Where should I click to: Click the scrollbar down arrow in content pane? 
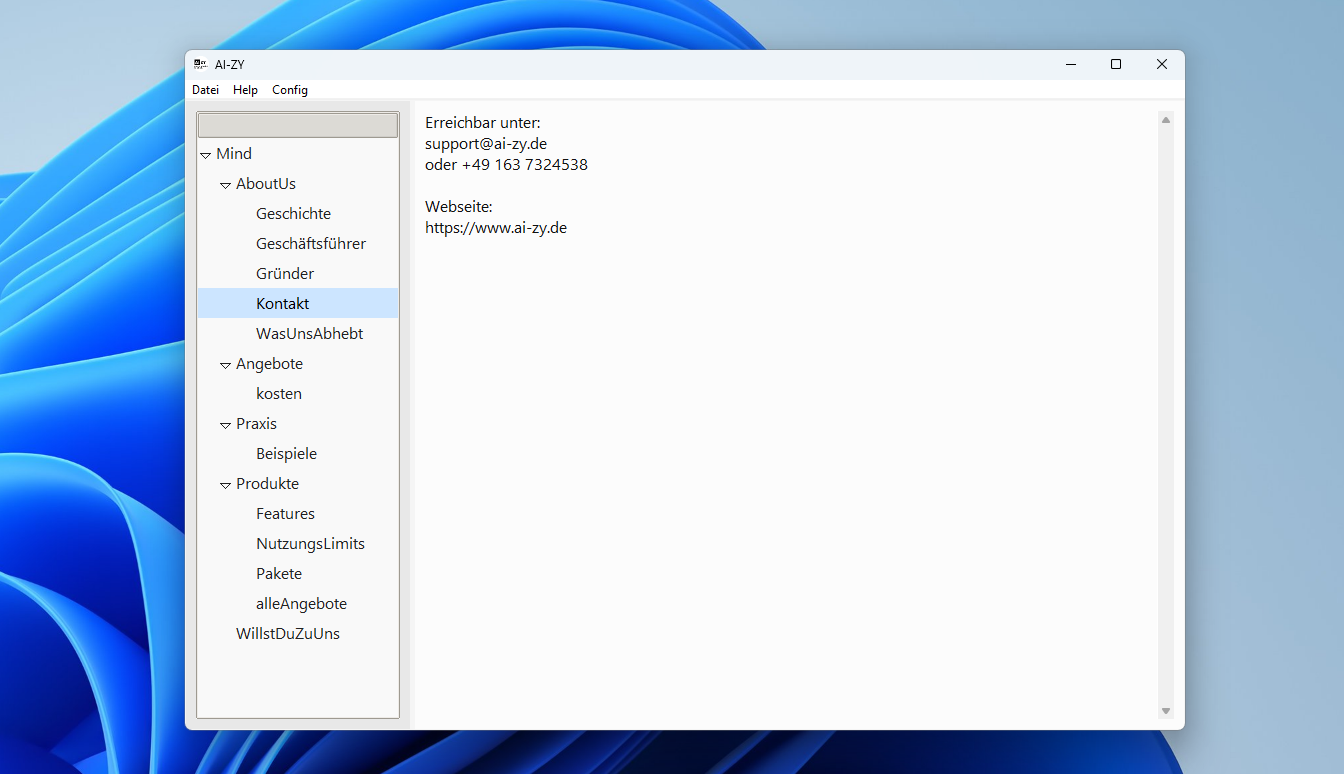(x=1166, y=711)
